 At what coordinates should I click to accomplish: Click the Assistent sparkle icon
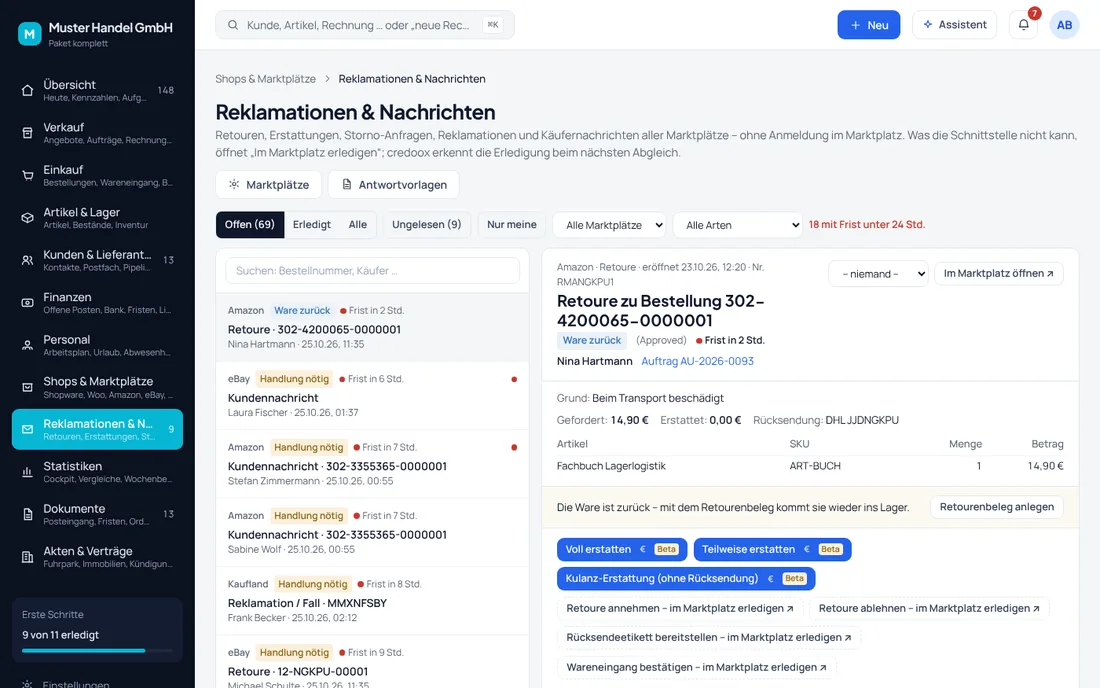(x=927, y=25)
